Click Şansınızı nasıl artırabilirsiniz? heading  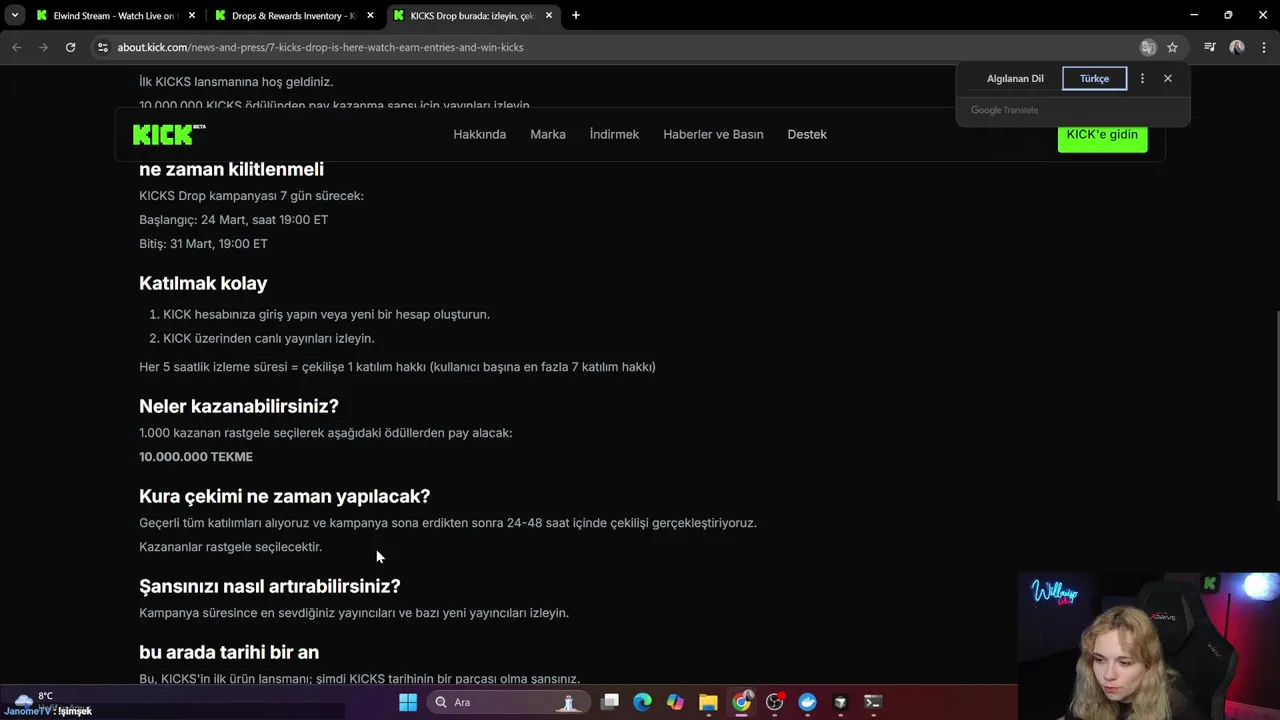270,586
